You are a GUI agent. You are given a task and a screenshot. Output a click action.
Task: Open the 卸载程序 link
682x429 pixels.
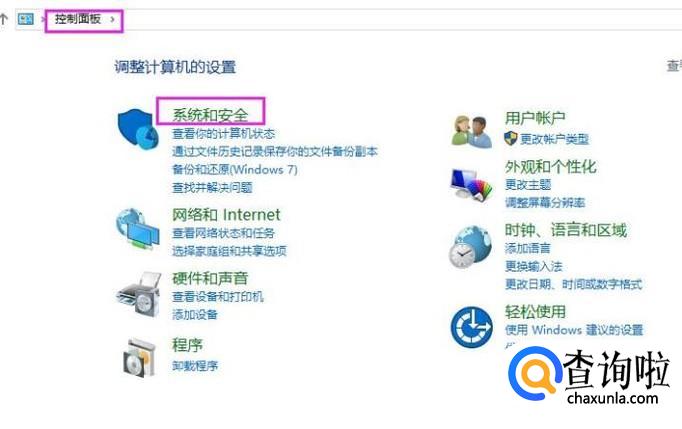[x=195, y=365]
